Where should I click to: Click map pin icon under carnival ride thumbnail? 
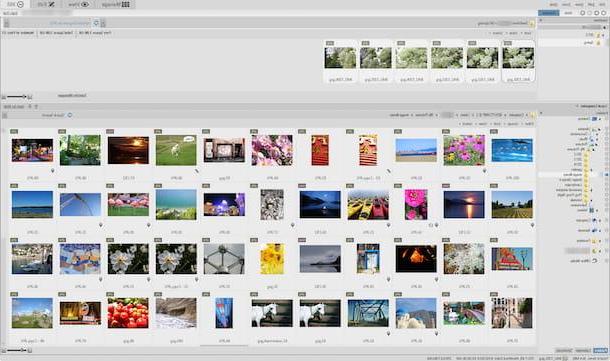coord(53,170)
